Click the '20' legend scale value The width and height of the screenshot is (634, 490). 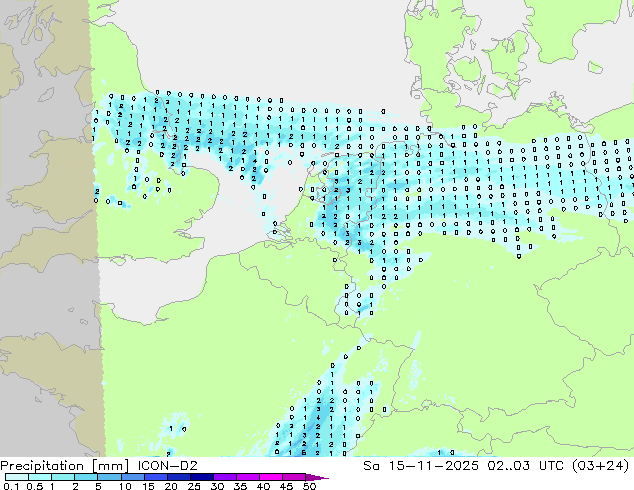pos(171,486)
